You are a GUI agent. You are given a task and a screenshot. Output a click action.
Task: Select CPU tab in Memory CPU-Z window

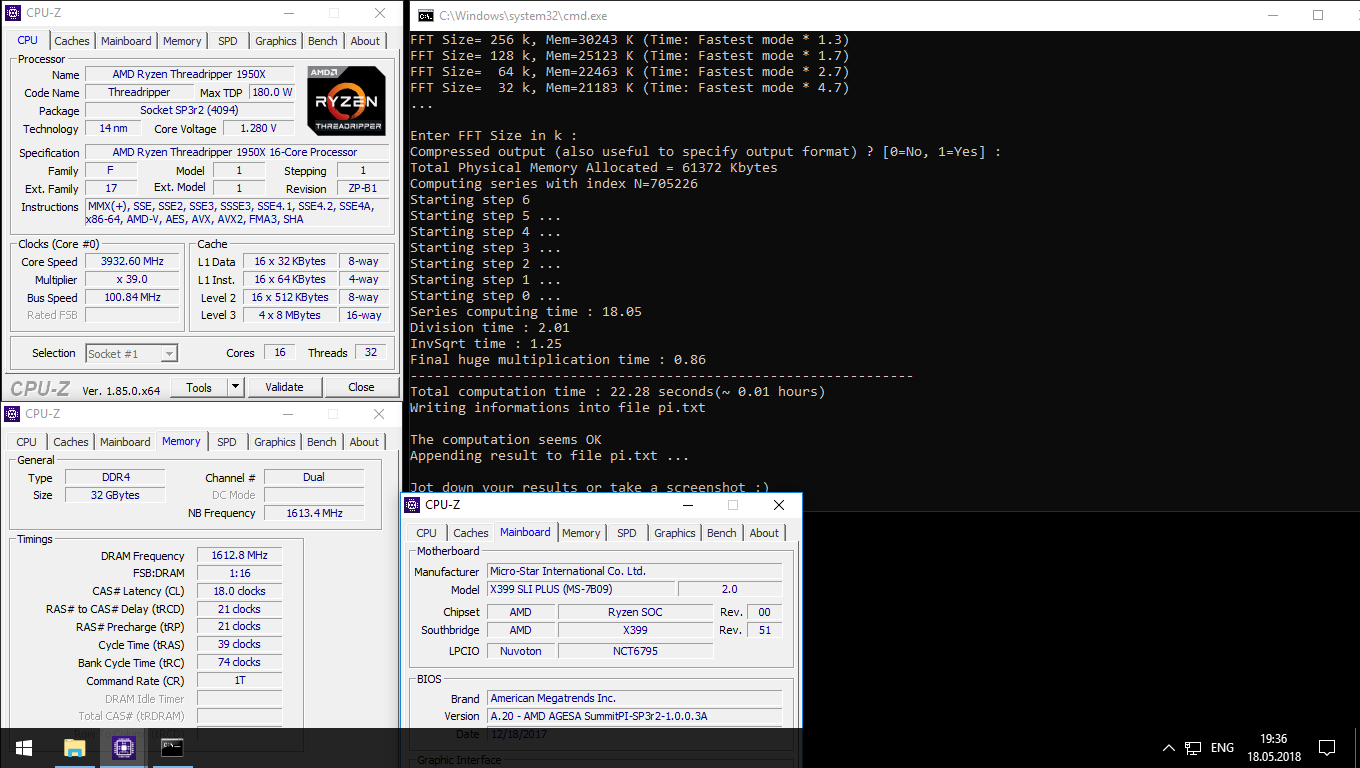[x=27, y=442]
